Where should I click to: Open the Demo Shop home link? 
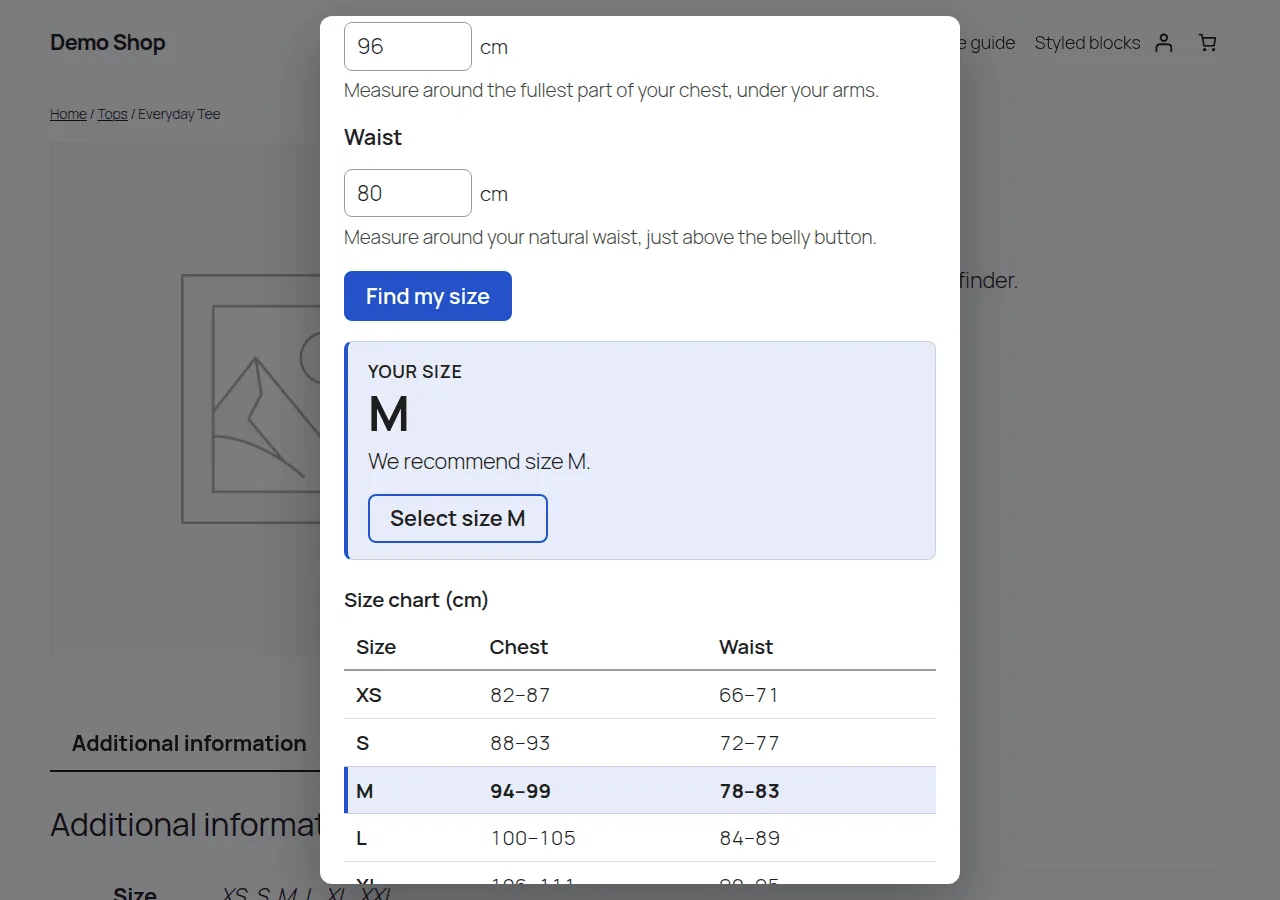coord(108,42)
